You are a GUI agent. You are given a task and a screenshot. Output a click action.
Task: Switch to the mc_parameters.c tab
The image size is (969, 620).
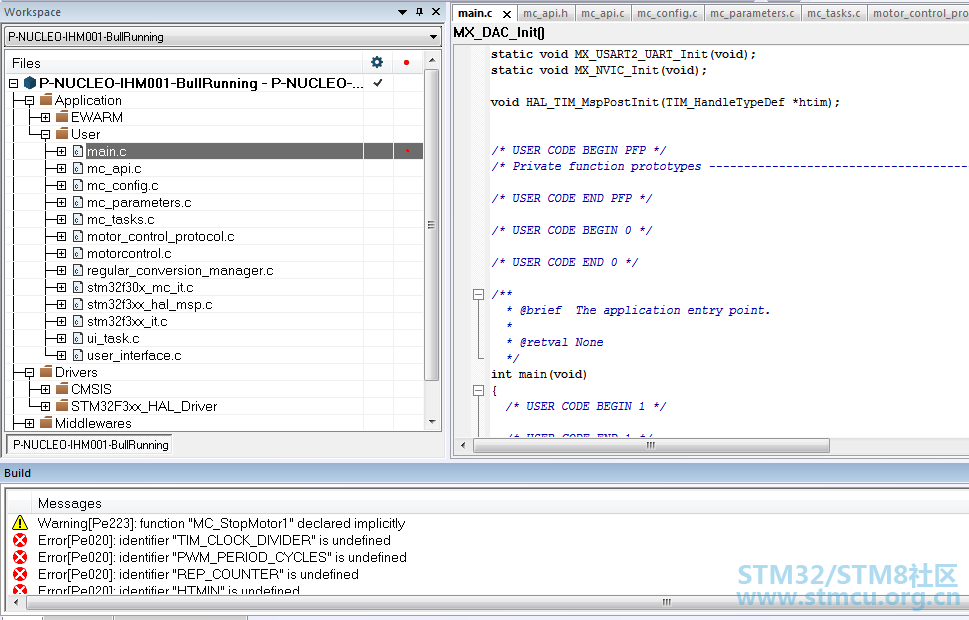coord(752,13)
